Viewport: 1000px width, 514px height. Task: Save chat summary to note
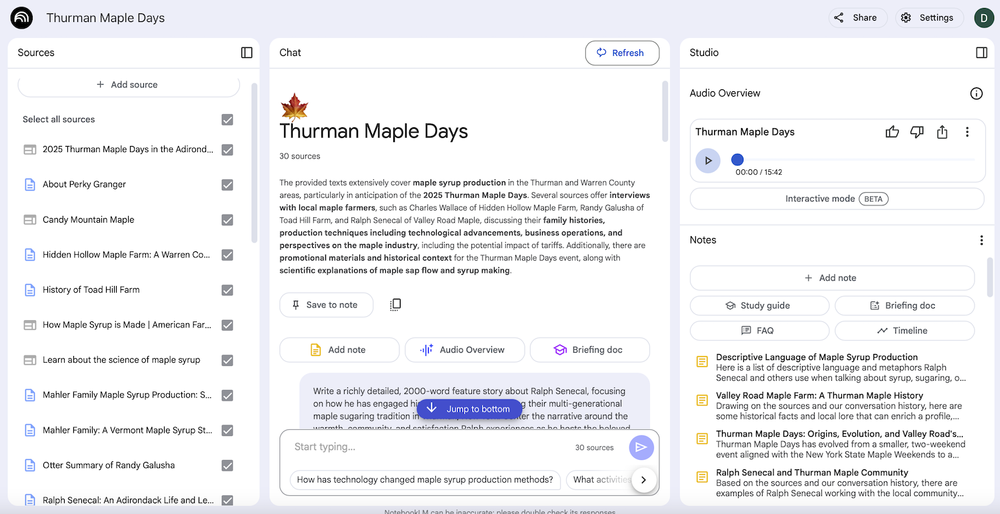[326, 305]
